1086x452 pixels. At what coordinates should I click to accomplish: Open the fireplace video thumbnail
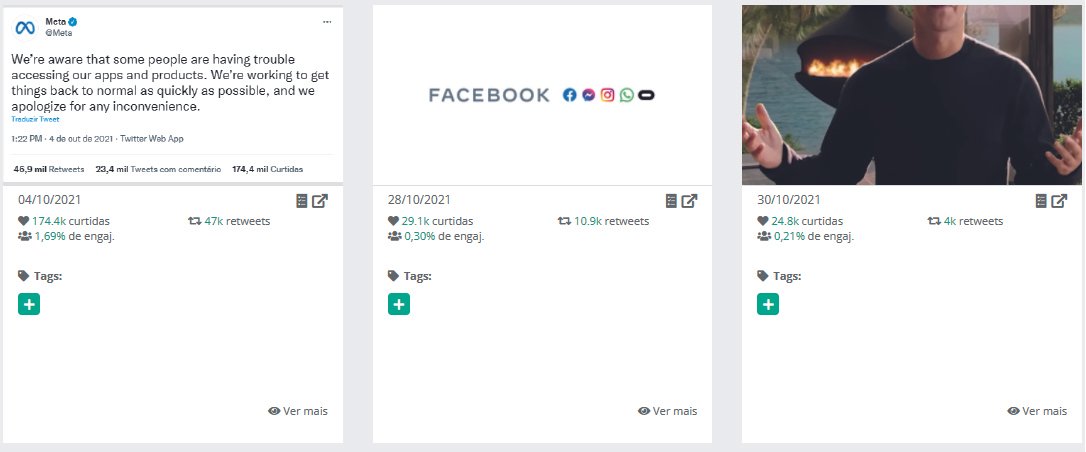click(912, 95)
